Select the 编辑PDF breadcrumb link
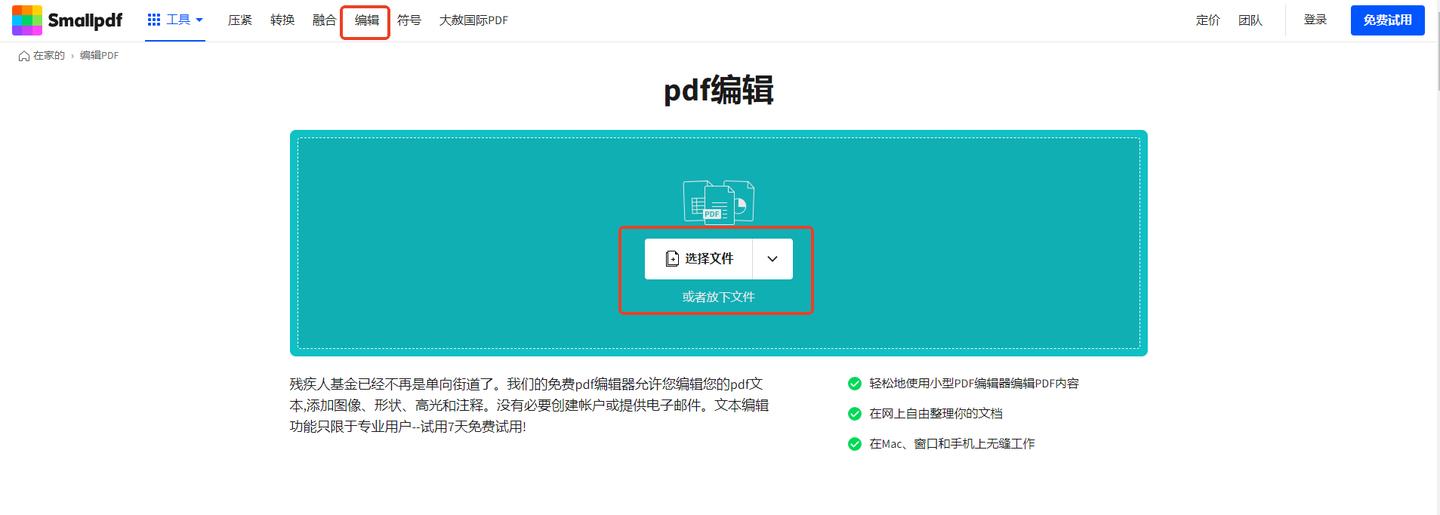 [99, 56]
